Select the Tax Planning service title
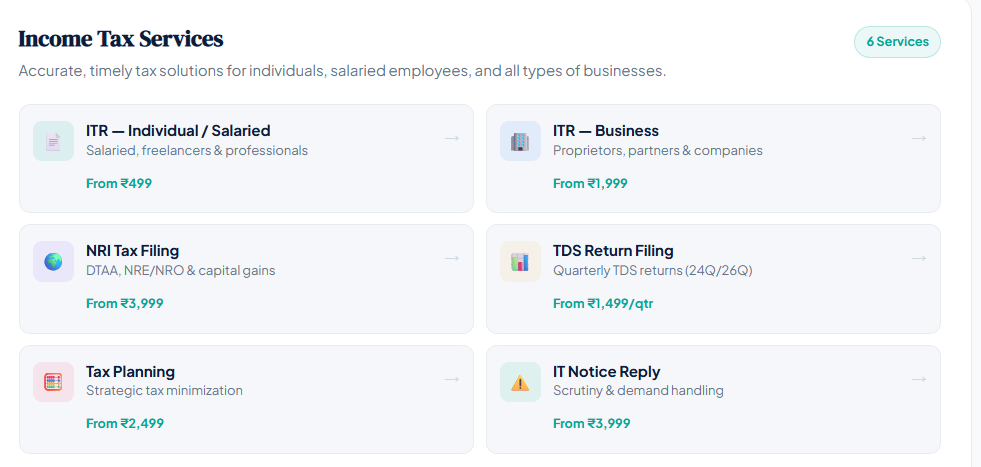981x467 pixels. pyautogui.click(x=130, y=372)
